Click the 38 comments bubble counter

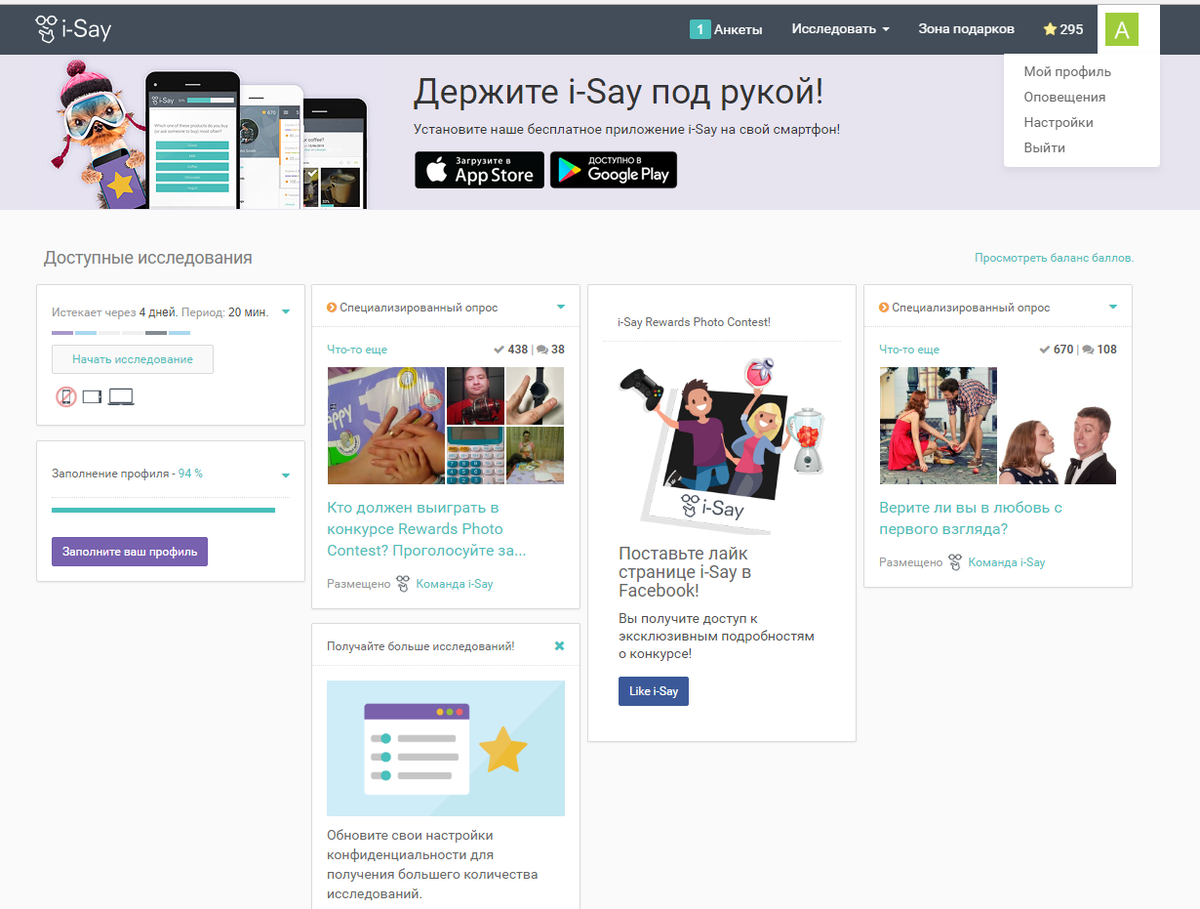tap(551, 349)
